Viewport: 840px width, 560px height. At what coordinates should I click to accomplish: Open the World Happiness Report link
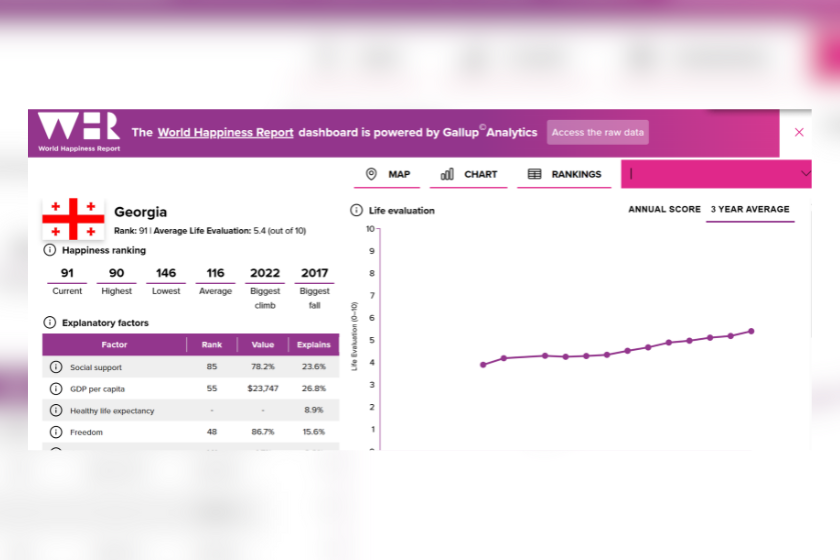(225, 132)
